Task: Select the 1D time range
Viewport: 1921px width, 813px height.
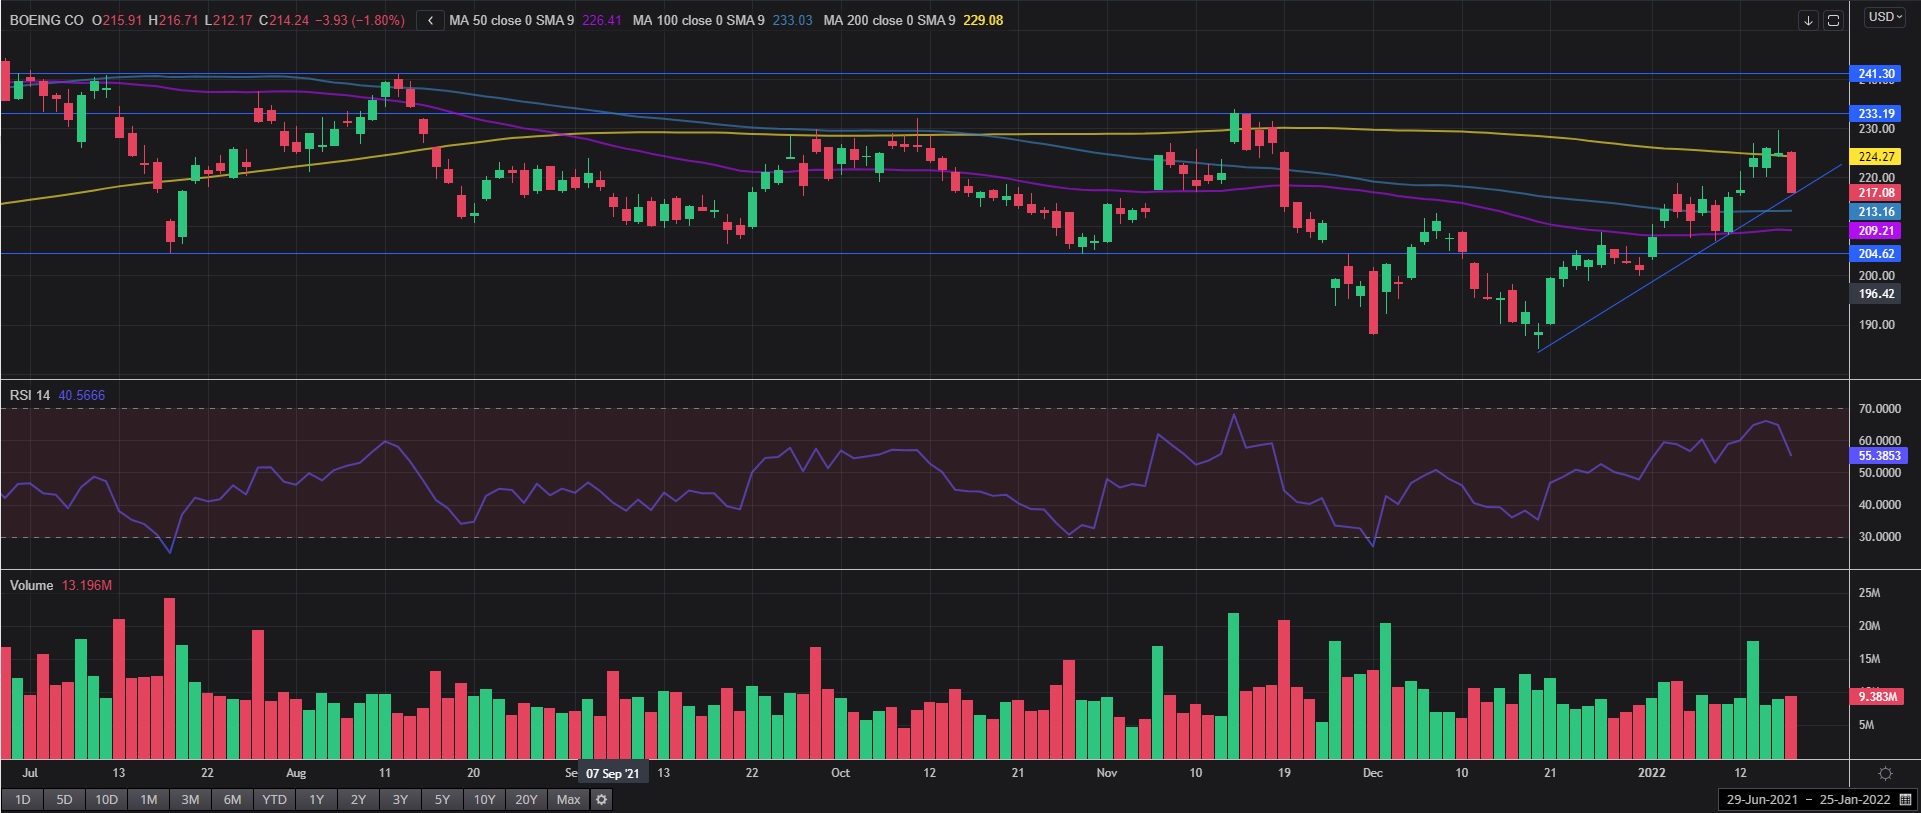Action: click(22, 799)
